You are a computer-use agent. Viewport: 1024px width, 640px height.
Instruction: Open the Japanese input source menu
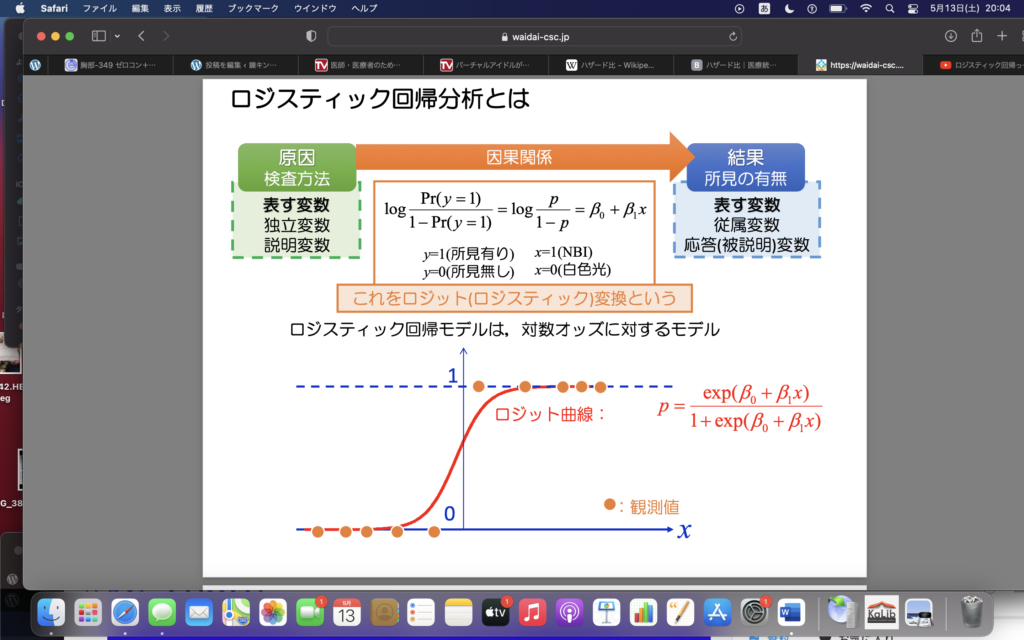pos(765,8)
